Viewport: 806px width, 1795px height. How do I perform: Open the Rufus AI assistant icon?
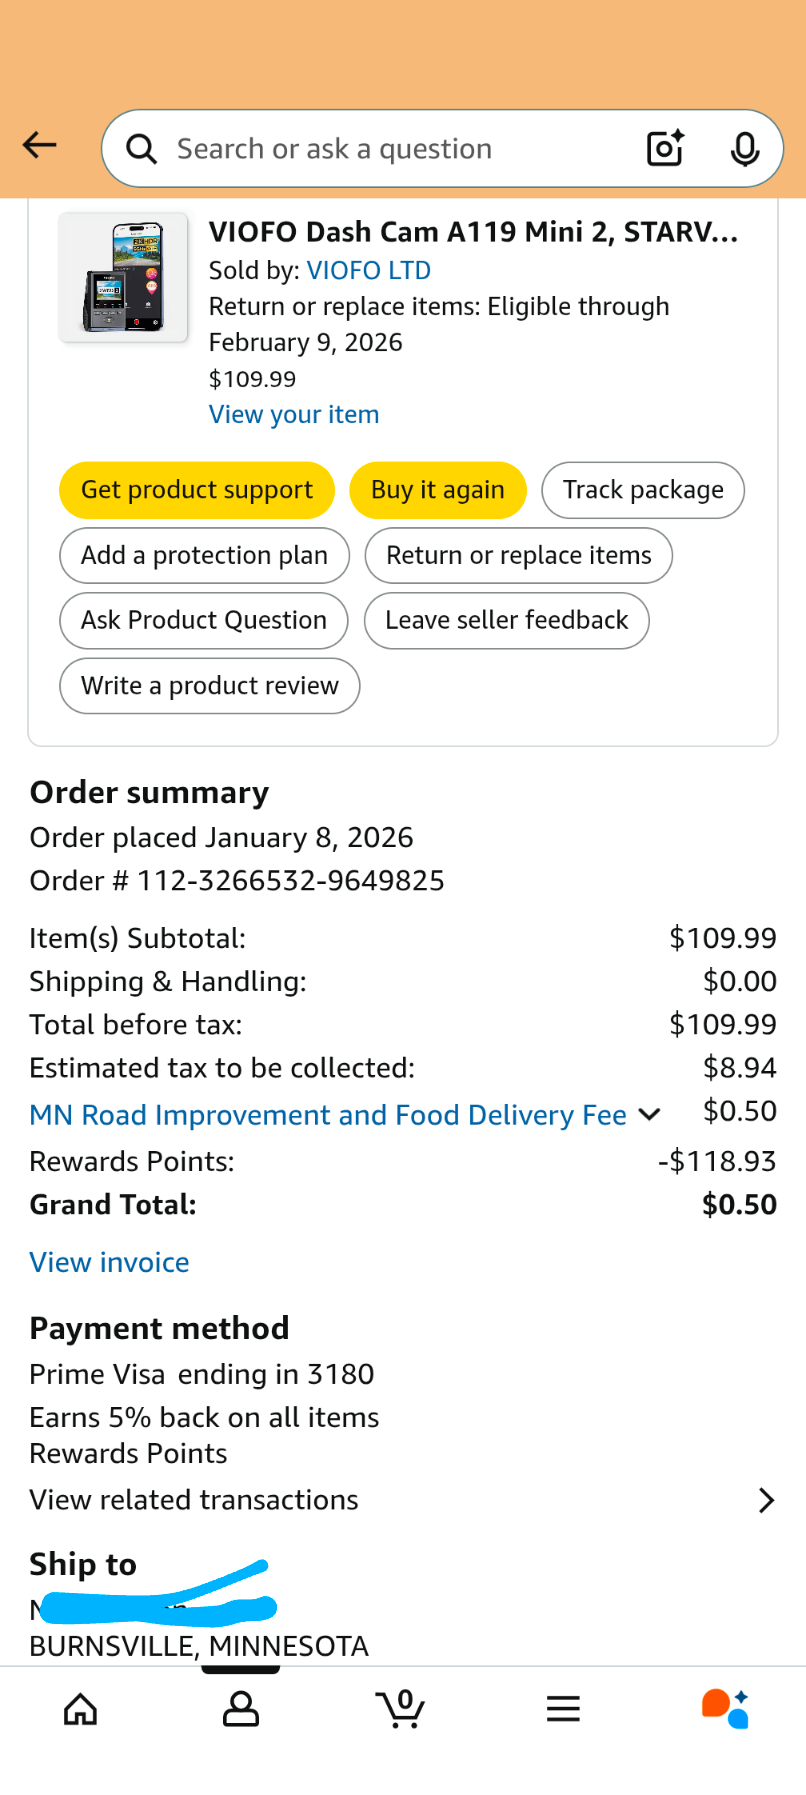pos(725,1709)
